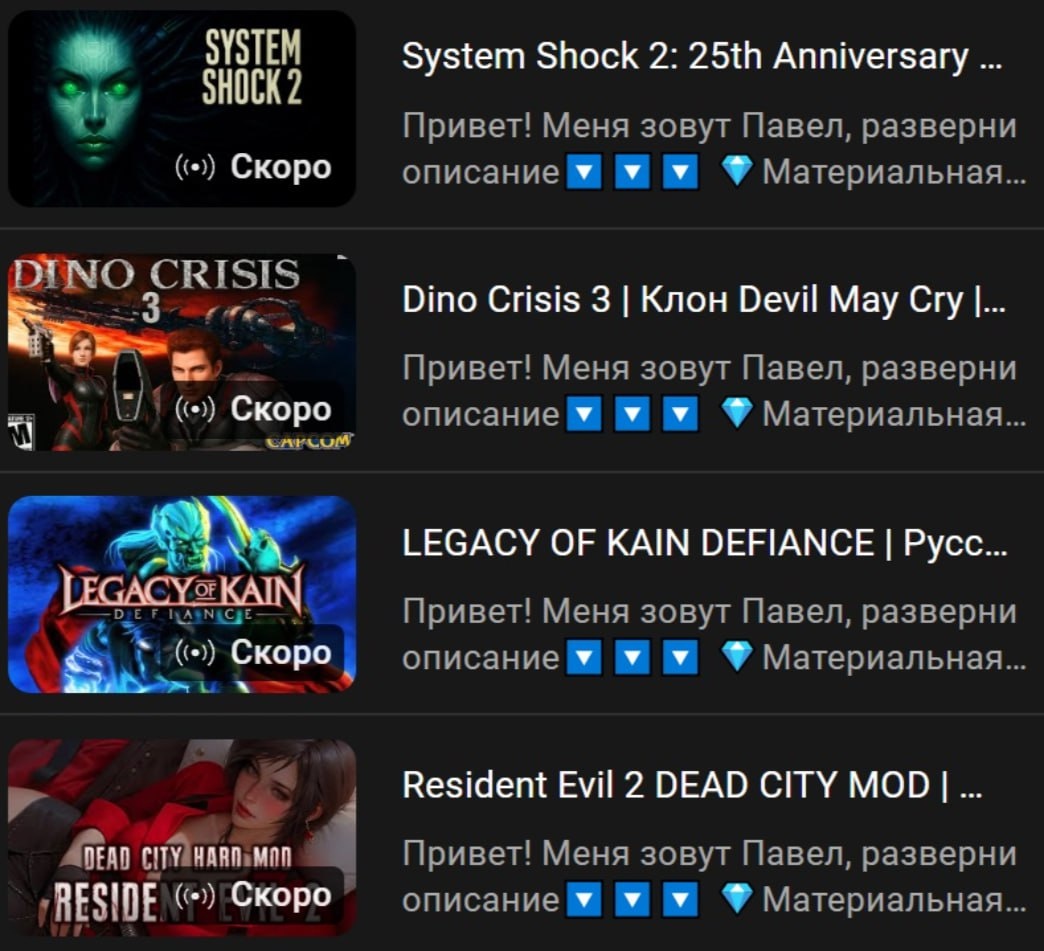Open the Legacy of Kain Defiance thumbnail
The image size is (1044, 951).
pos(182,594)
